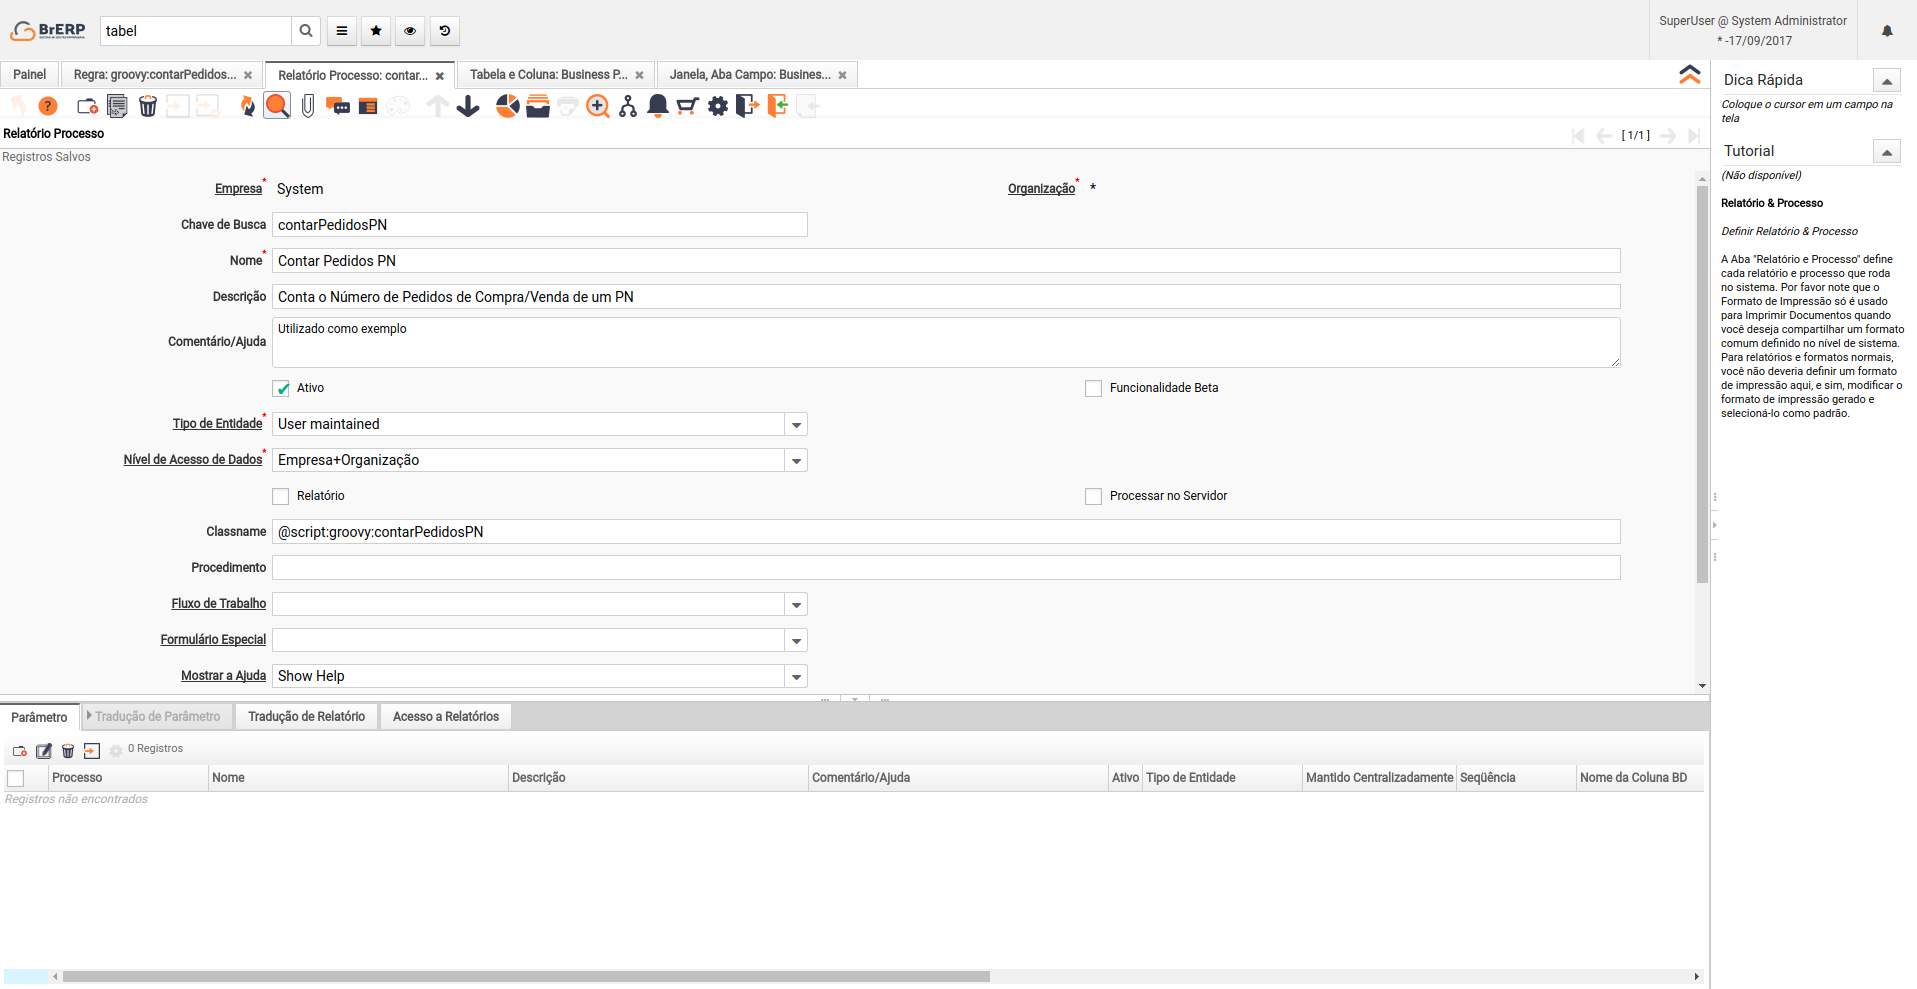1917x989 pixels.
Task: Expand the Tipo de Entidade dropdown
Action: click(796, 424)
